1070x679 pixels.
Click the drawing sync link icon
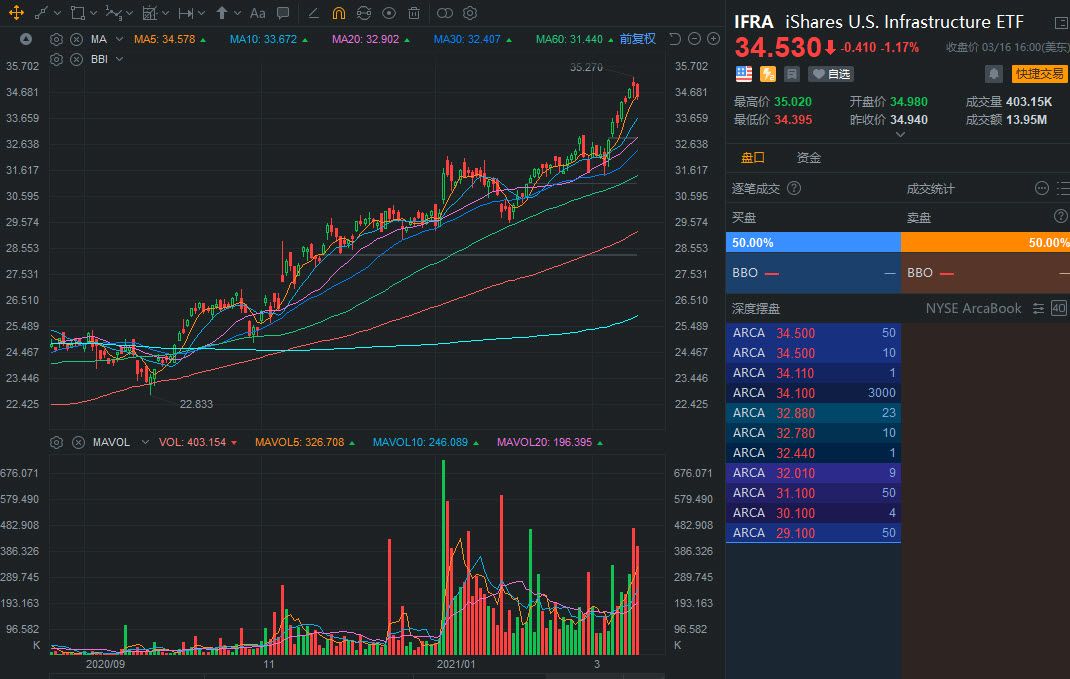click(364, 13)
